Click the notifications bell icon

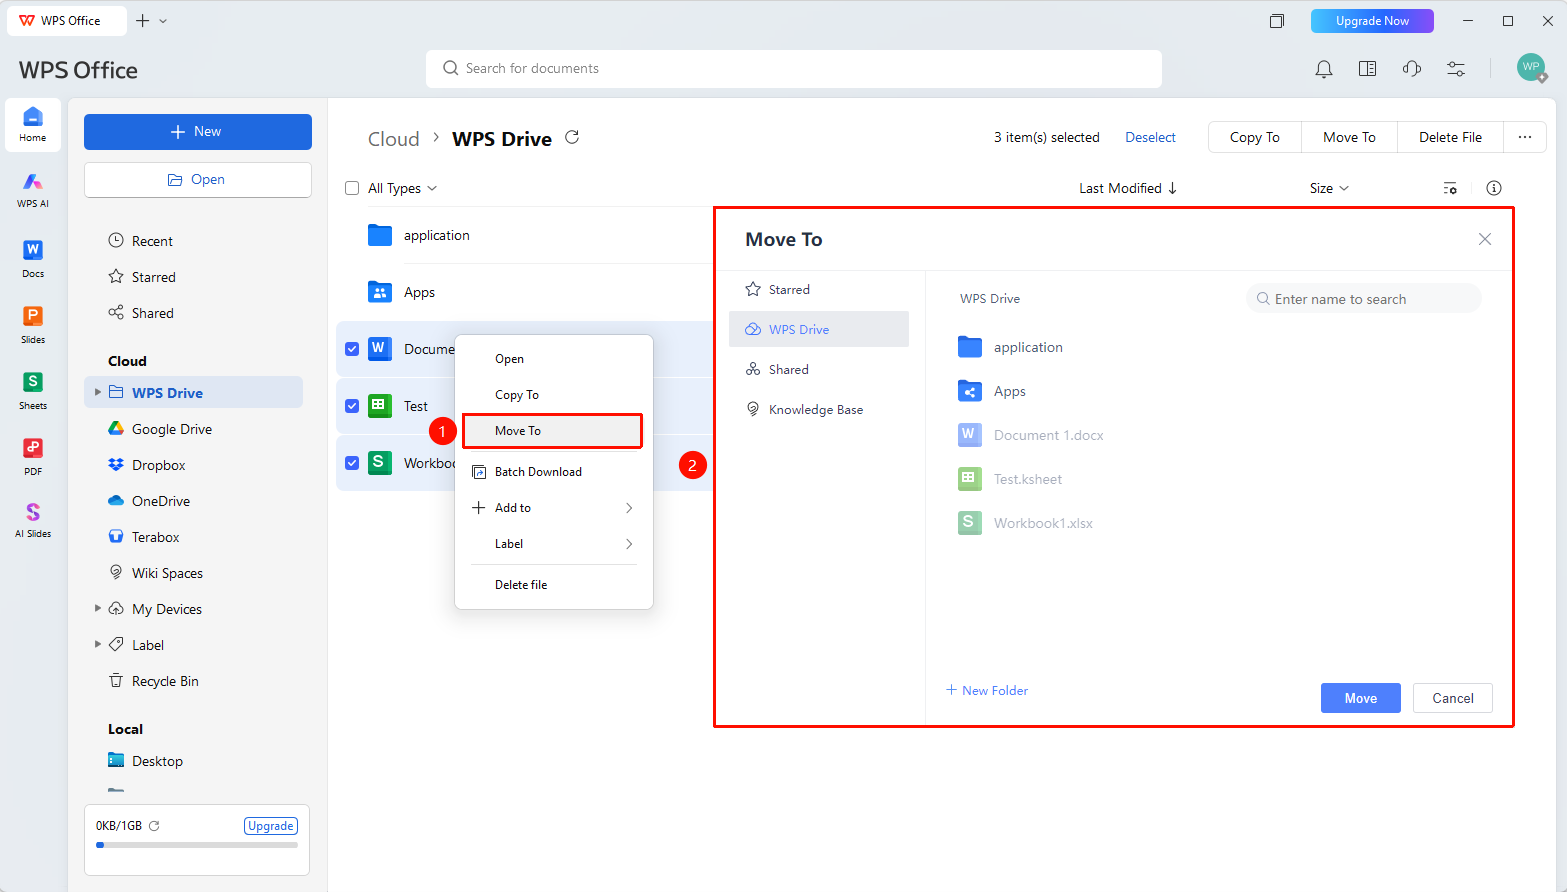pos(1323,69)
